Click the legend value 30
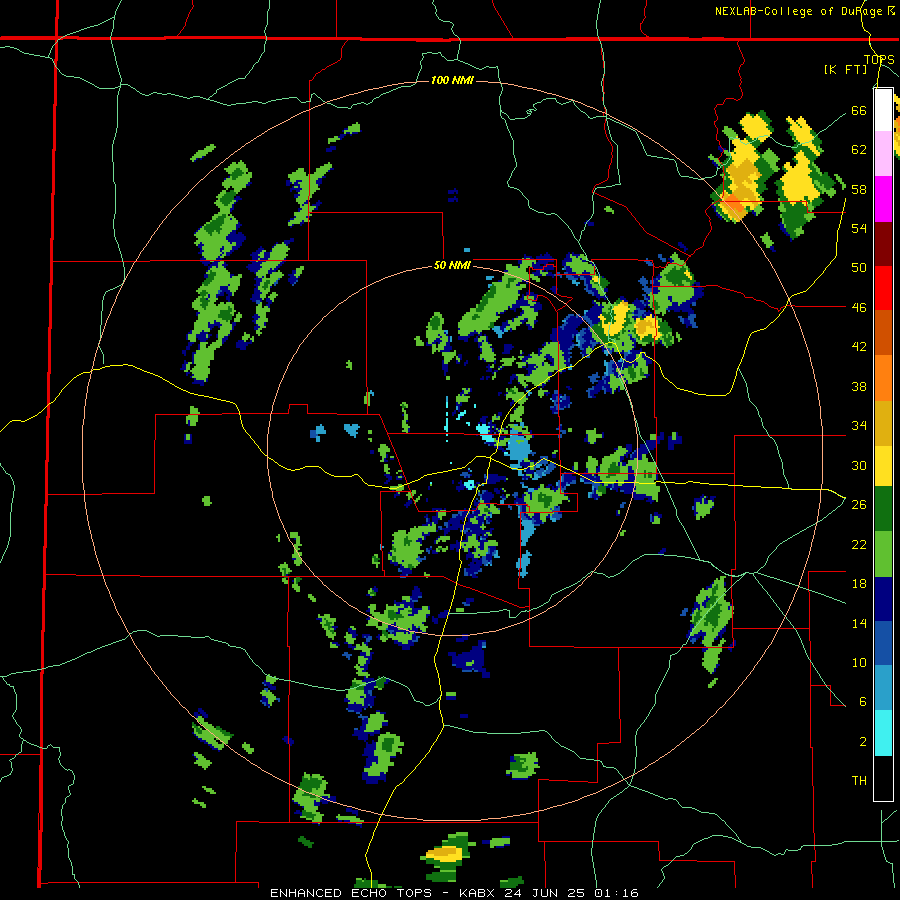 pos(859,465)
